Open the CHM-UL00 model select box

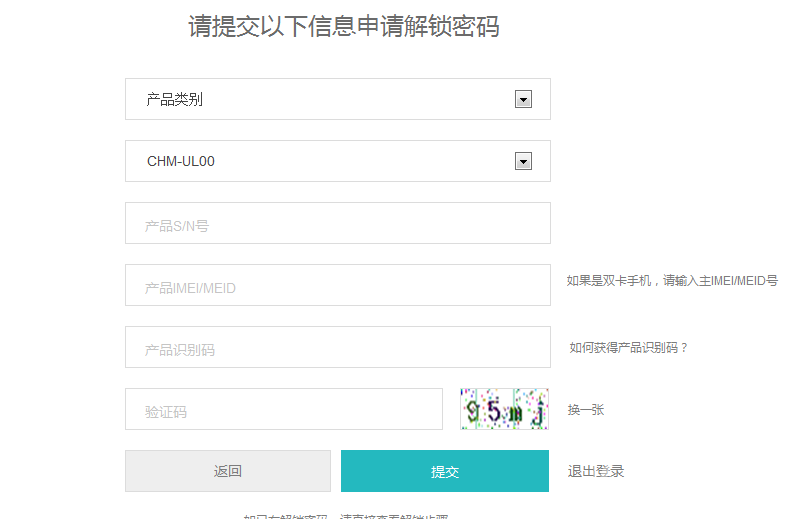coord(337,161)
